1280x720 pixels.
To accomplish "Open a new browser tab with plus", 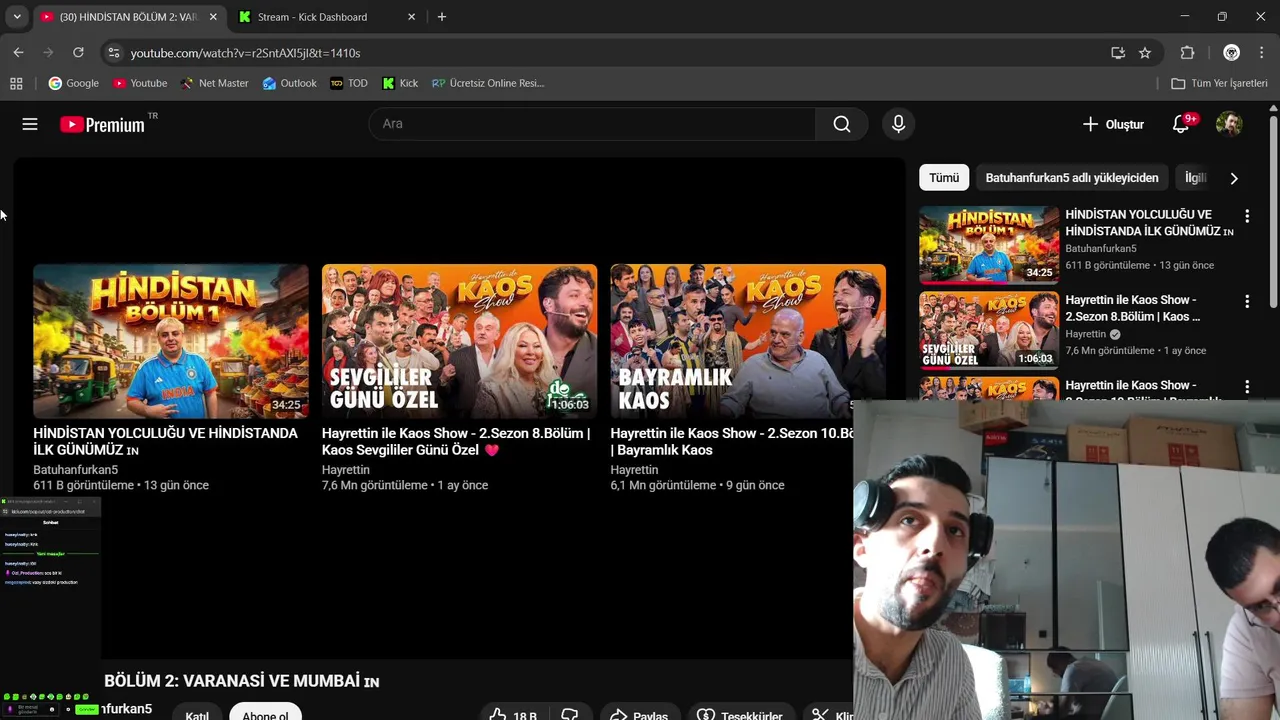I will [441, 17].
